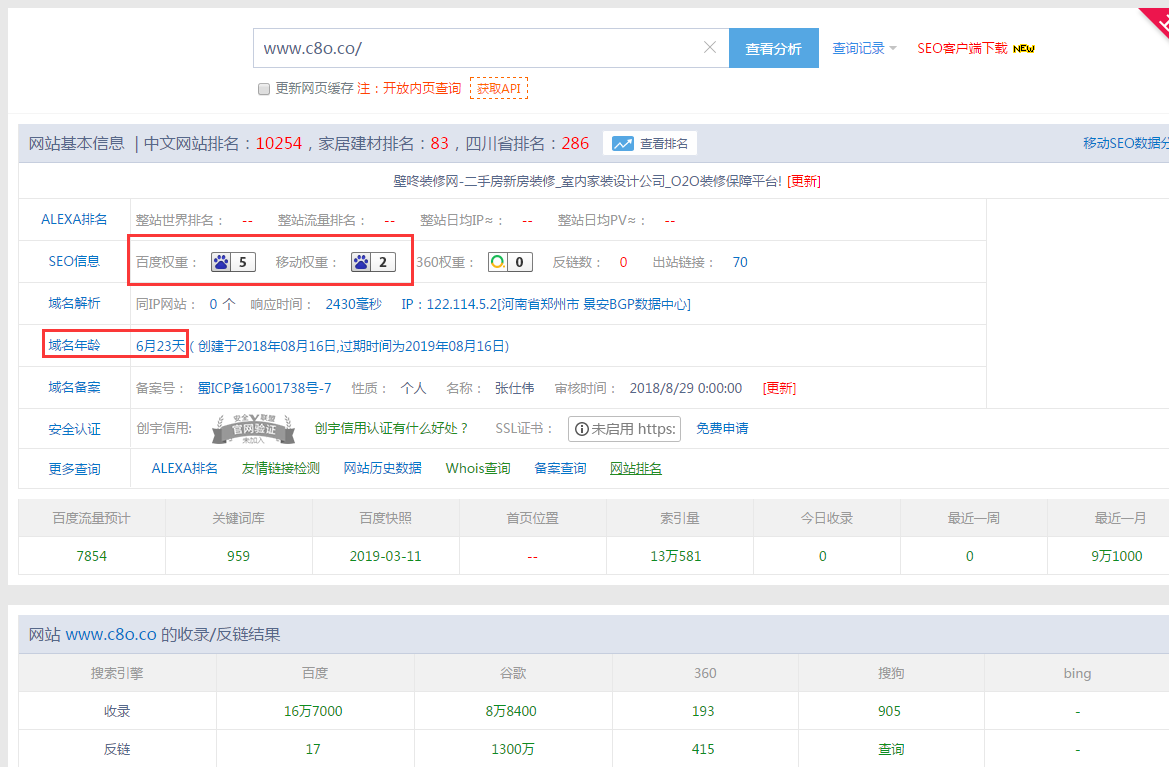Click the 免费申请 SSL certificate link
The height and width of the screenshot is (767, 1169).
(722, 428)
